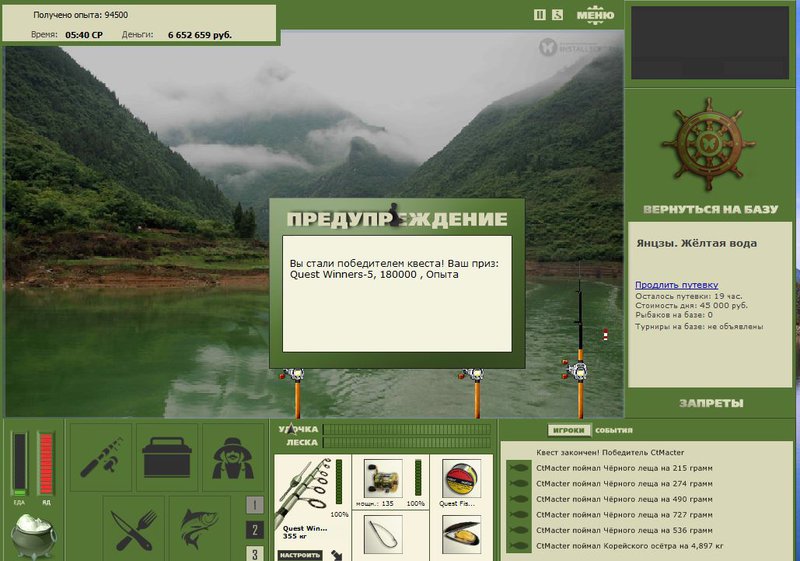Pause the game with the pause icon
This screenshot has width=800, height=561.
539,15
